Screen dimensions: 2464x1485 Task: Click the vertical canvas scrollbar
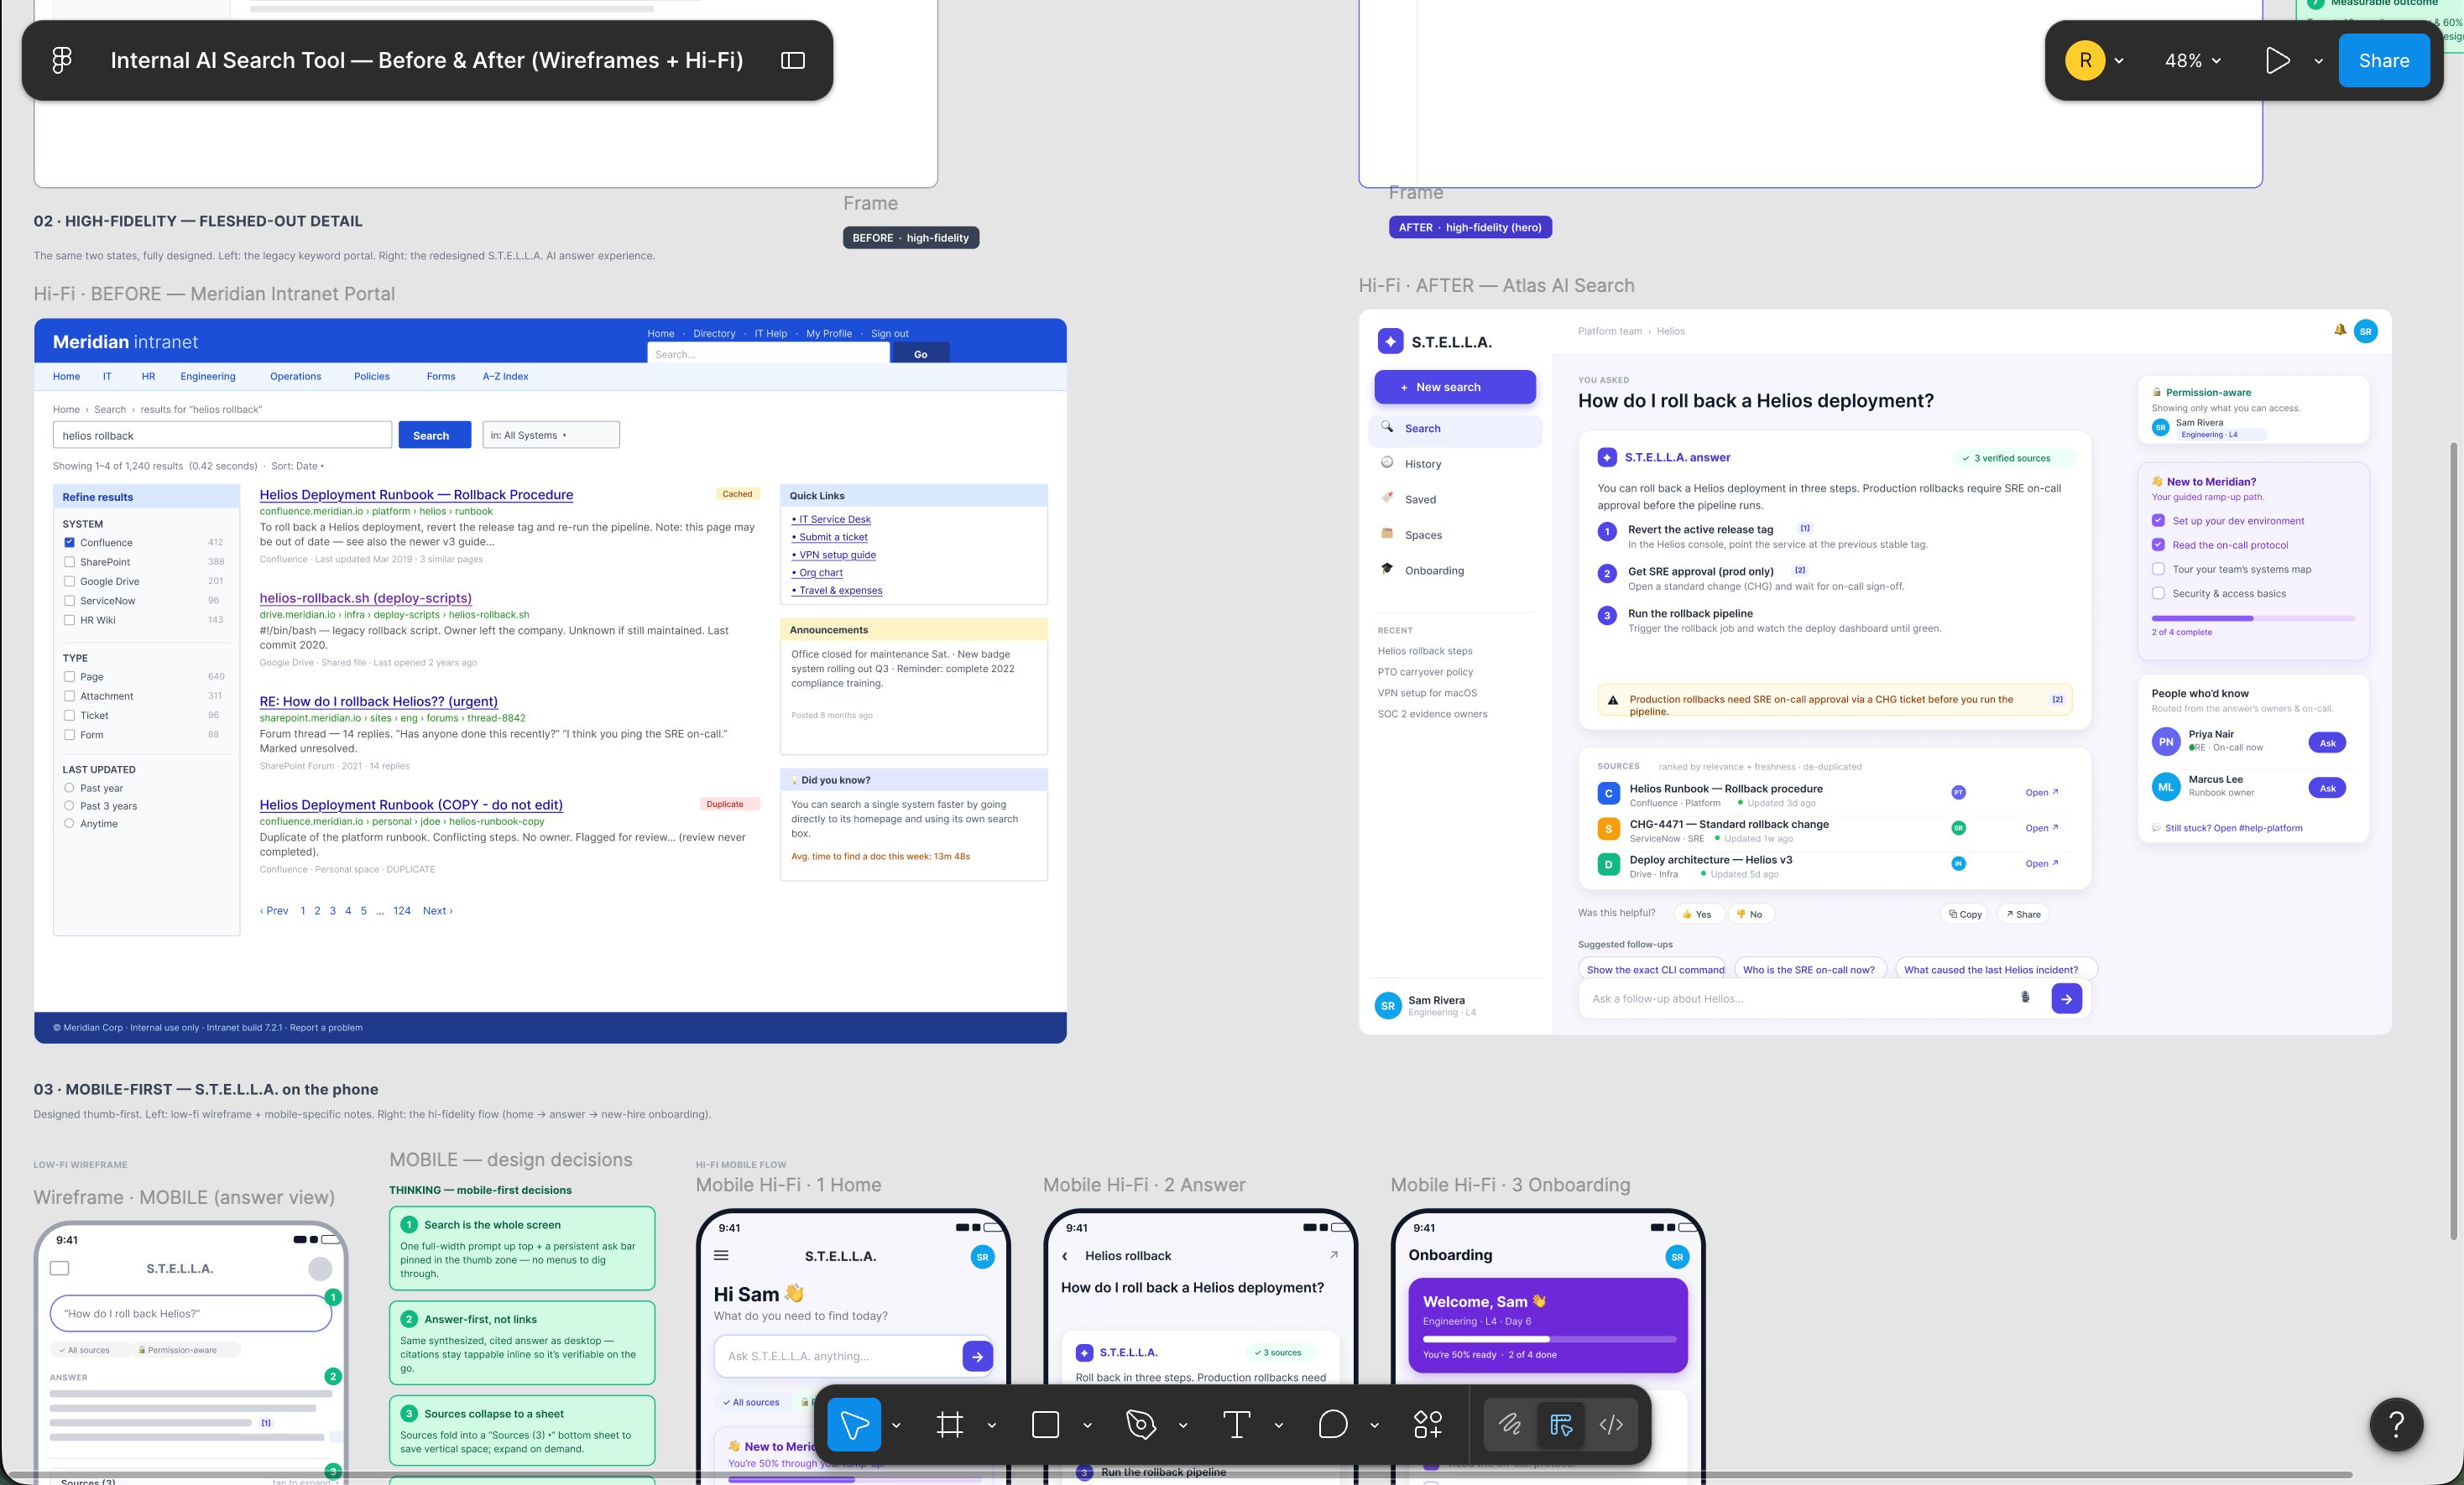pyautogui.click(x=2453, y=840)
